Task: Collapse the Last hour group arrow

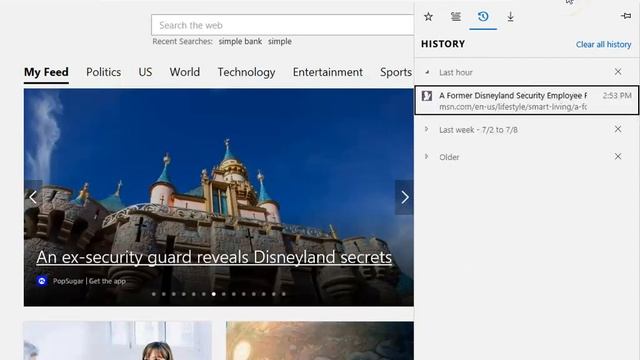Action: [x=427, y=72]
